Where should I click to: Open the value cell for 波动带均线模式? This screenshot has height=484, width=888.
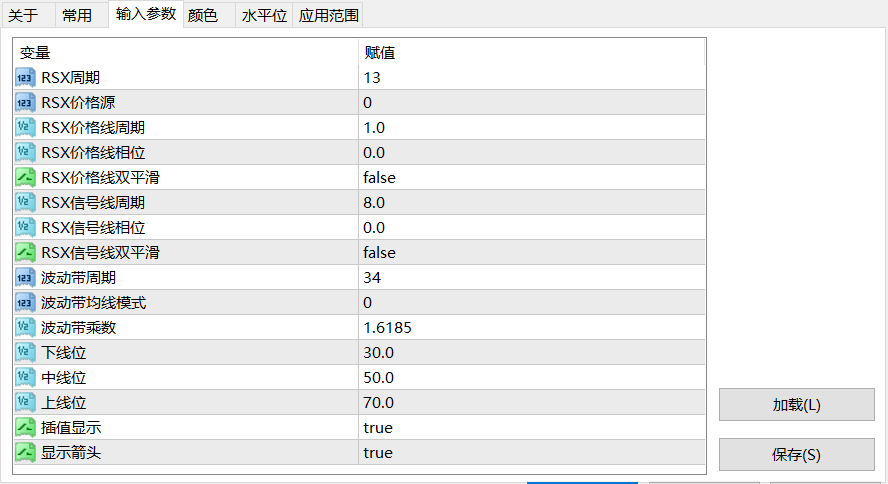(x=532, y=303)
